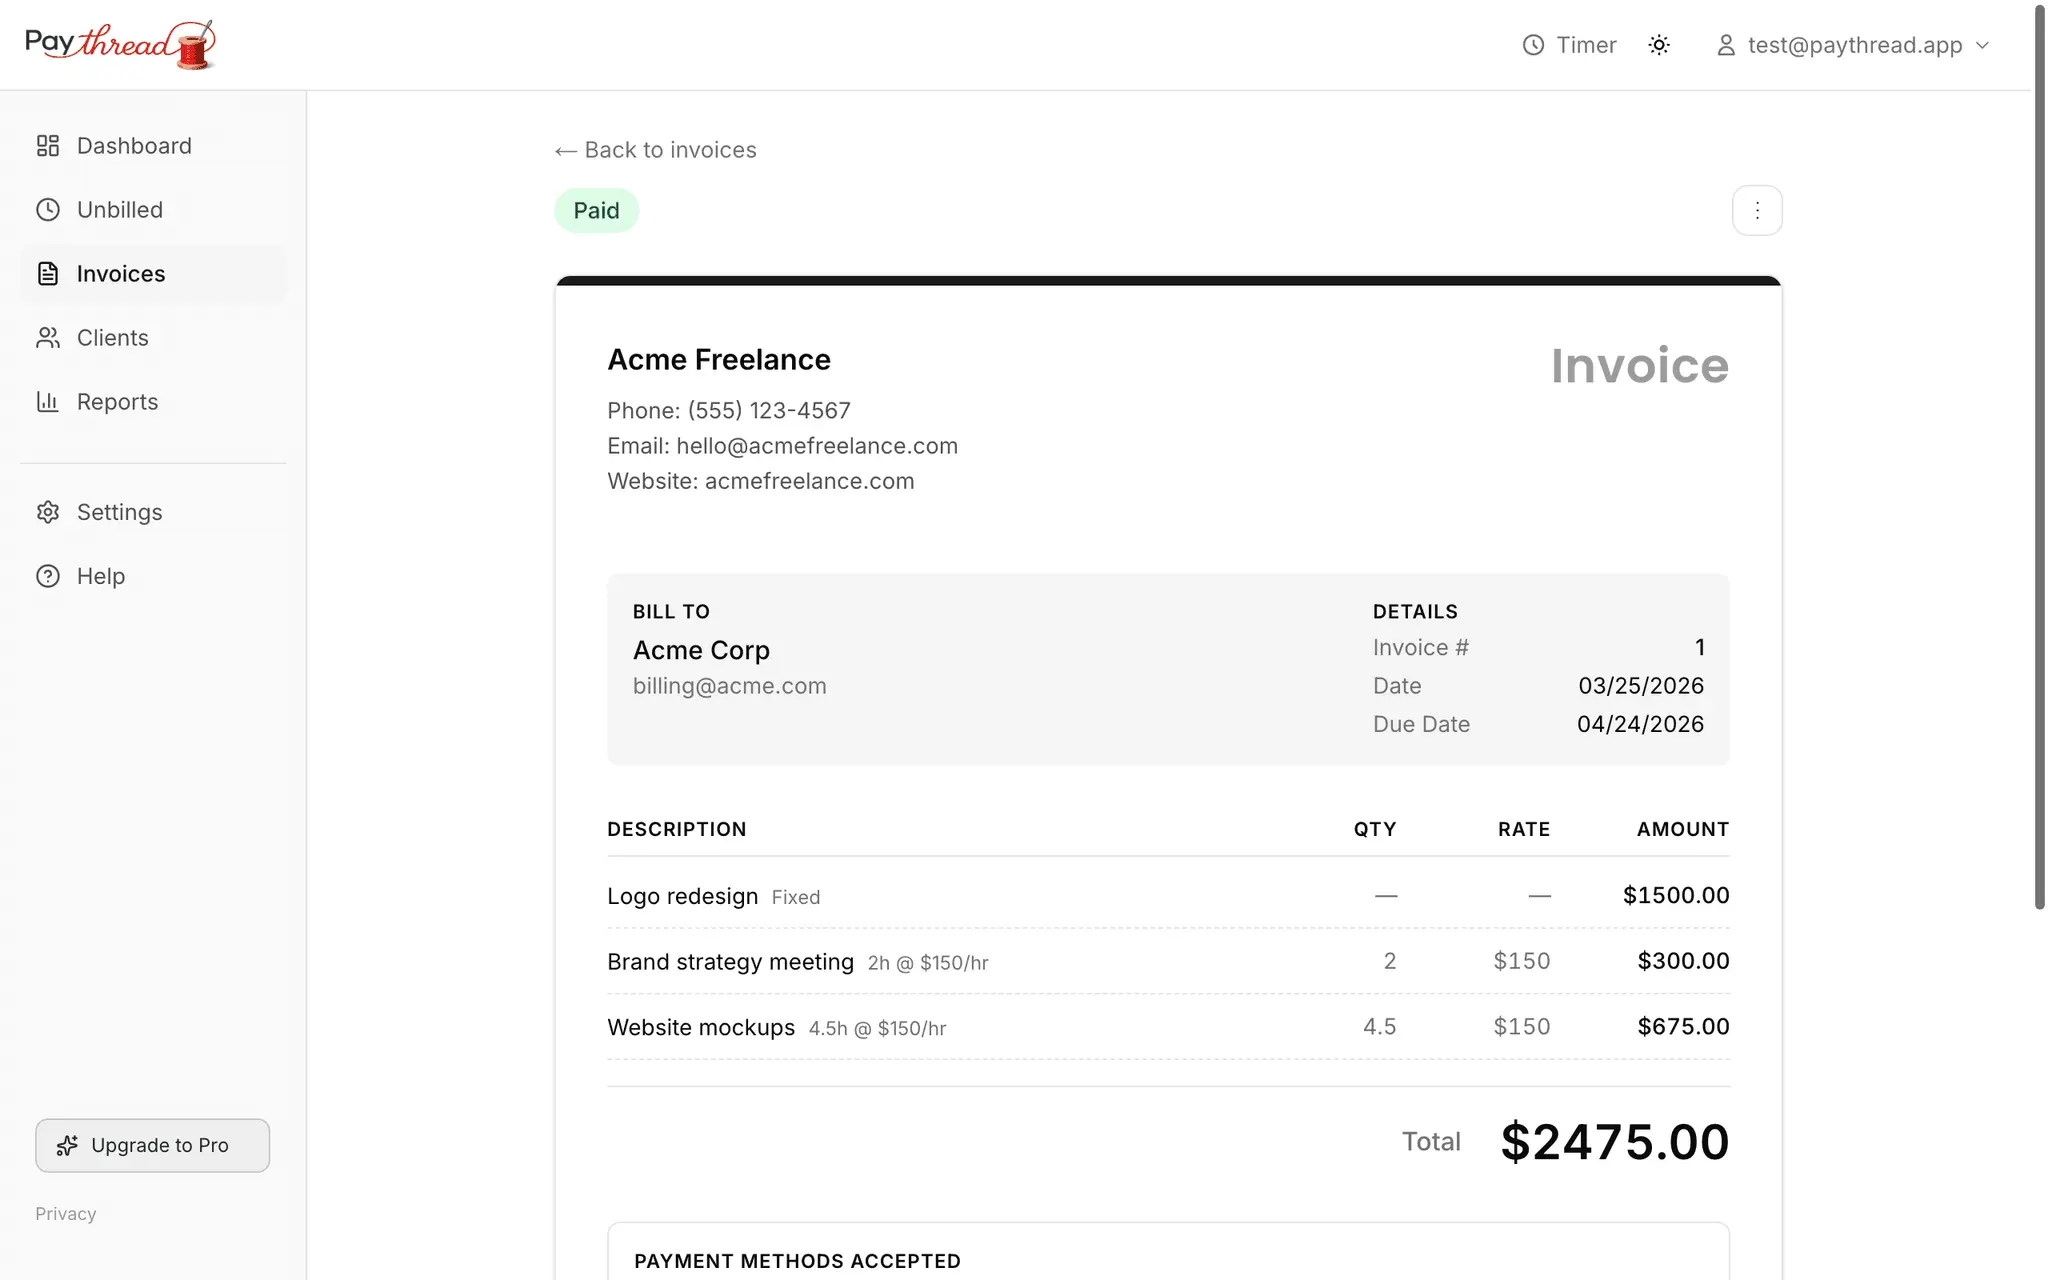Click the $300.00 amount
Screen dimensions: 2048x1280
click(1683, 961)
